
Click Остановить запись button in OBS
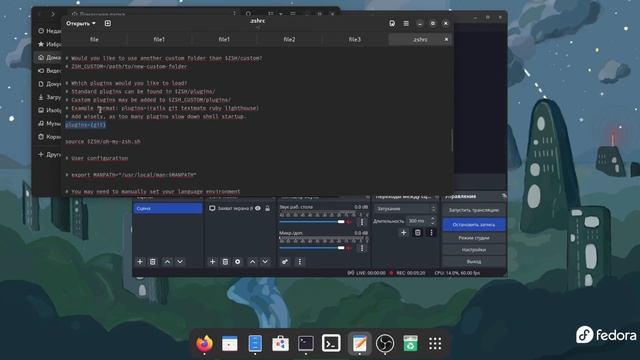coord(474,224)
